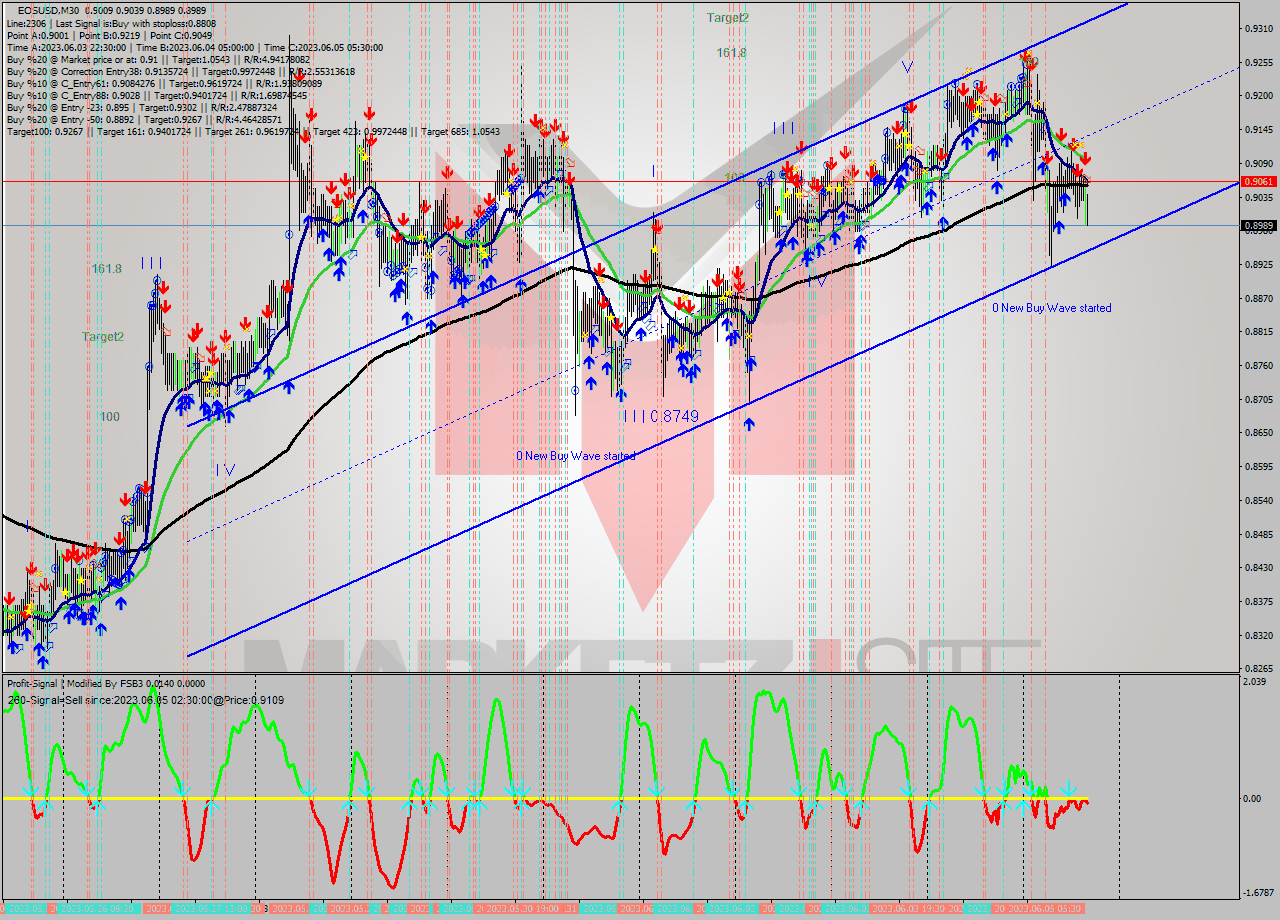Viewport: 1280px width, 920px height.
Task: Select the I V wave label
Action: (x=225, y=469)
